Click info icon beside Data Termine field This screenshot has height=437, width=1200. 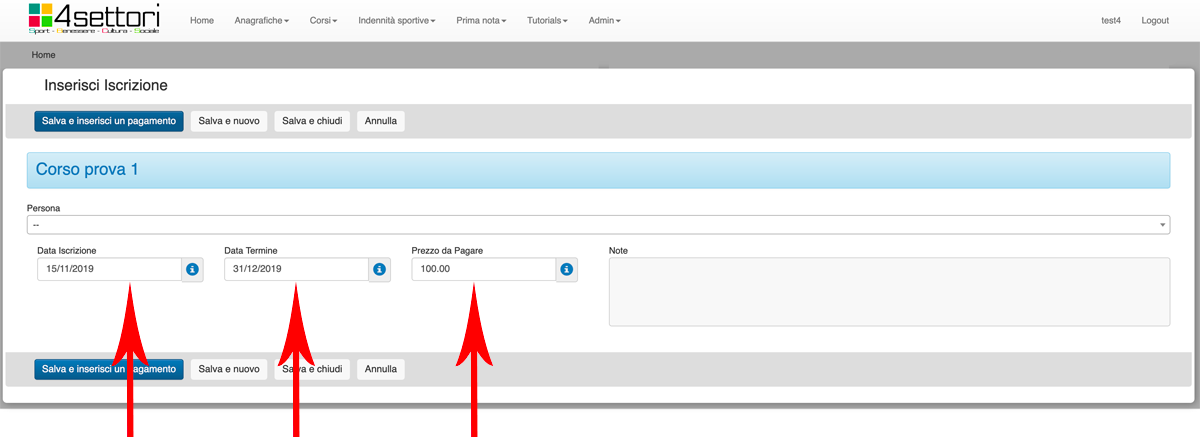pos(379,269)
